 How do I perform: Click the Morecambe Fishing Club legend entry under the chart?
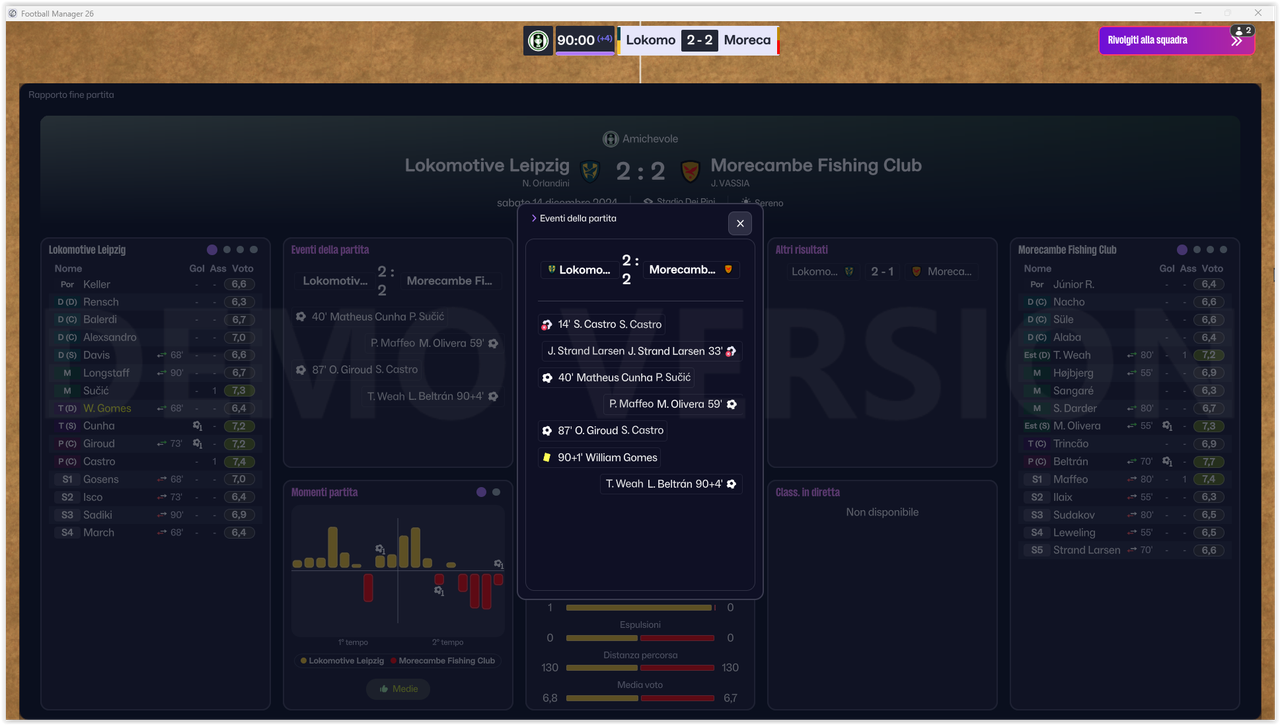click(443, 661)
